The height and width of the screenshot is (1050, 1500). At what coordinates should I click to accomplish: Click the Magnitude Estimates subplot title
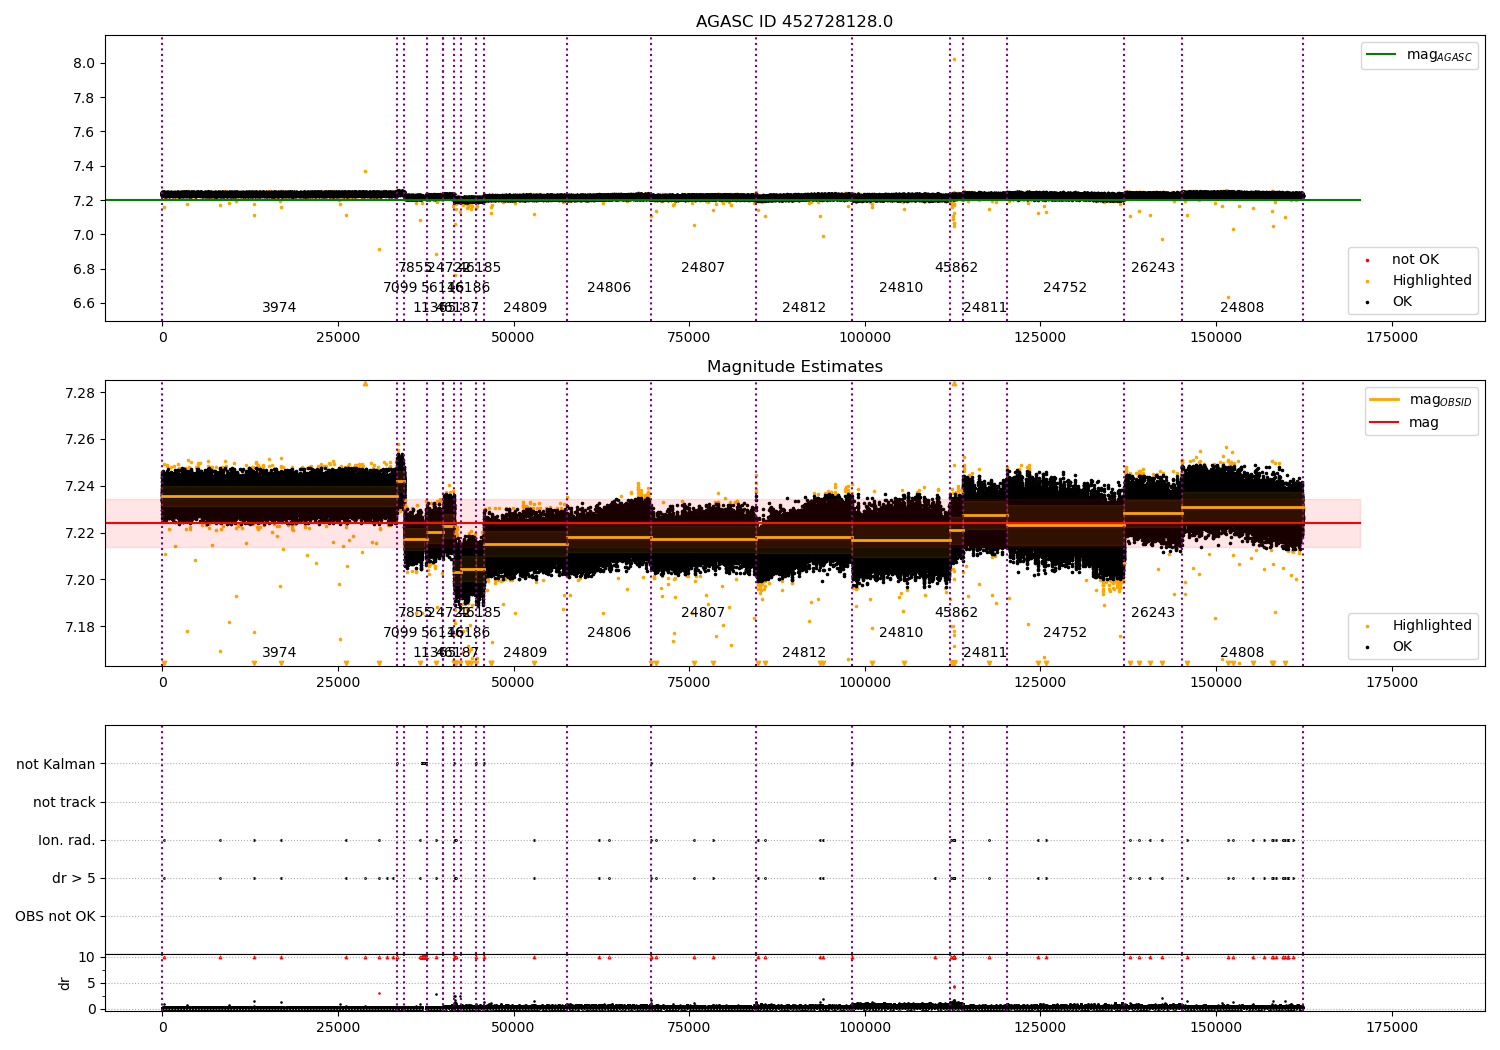tap(794, 367)
